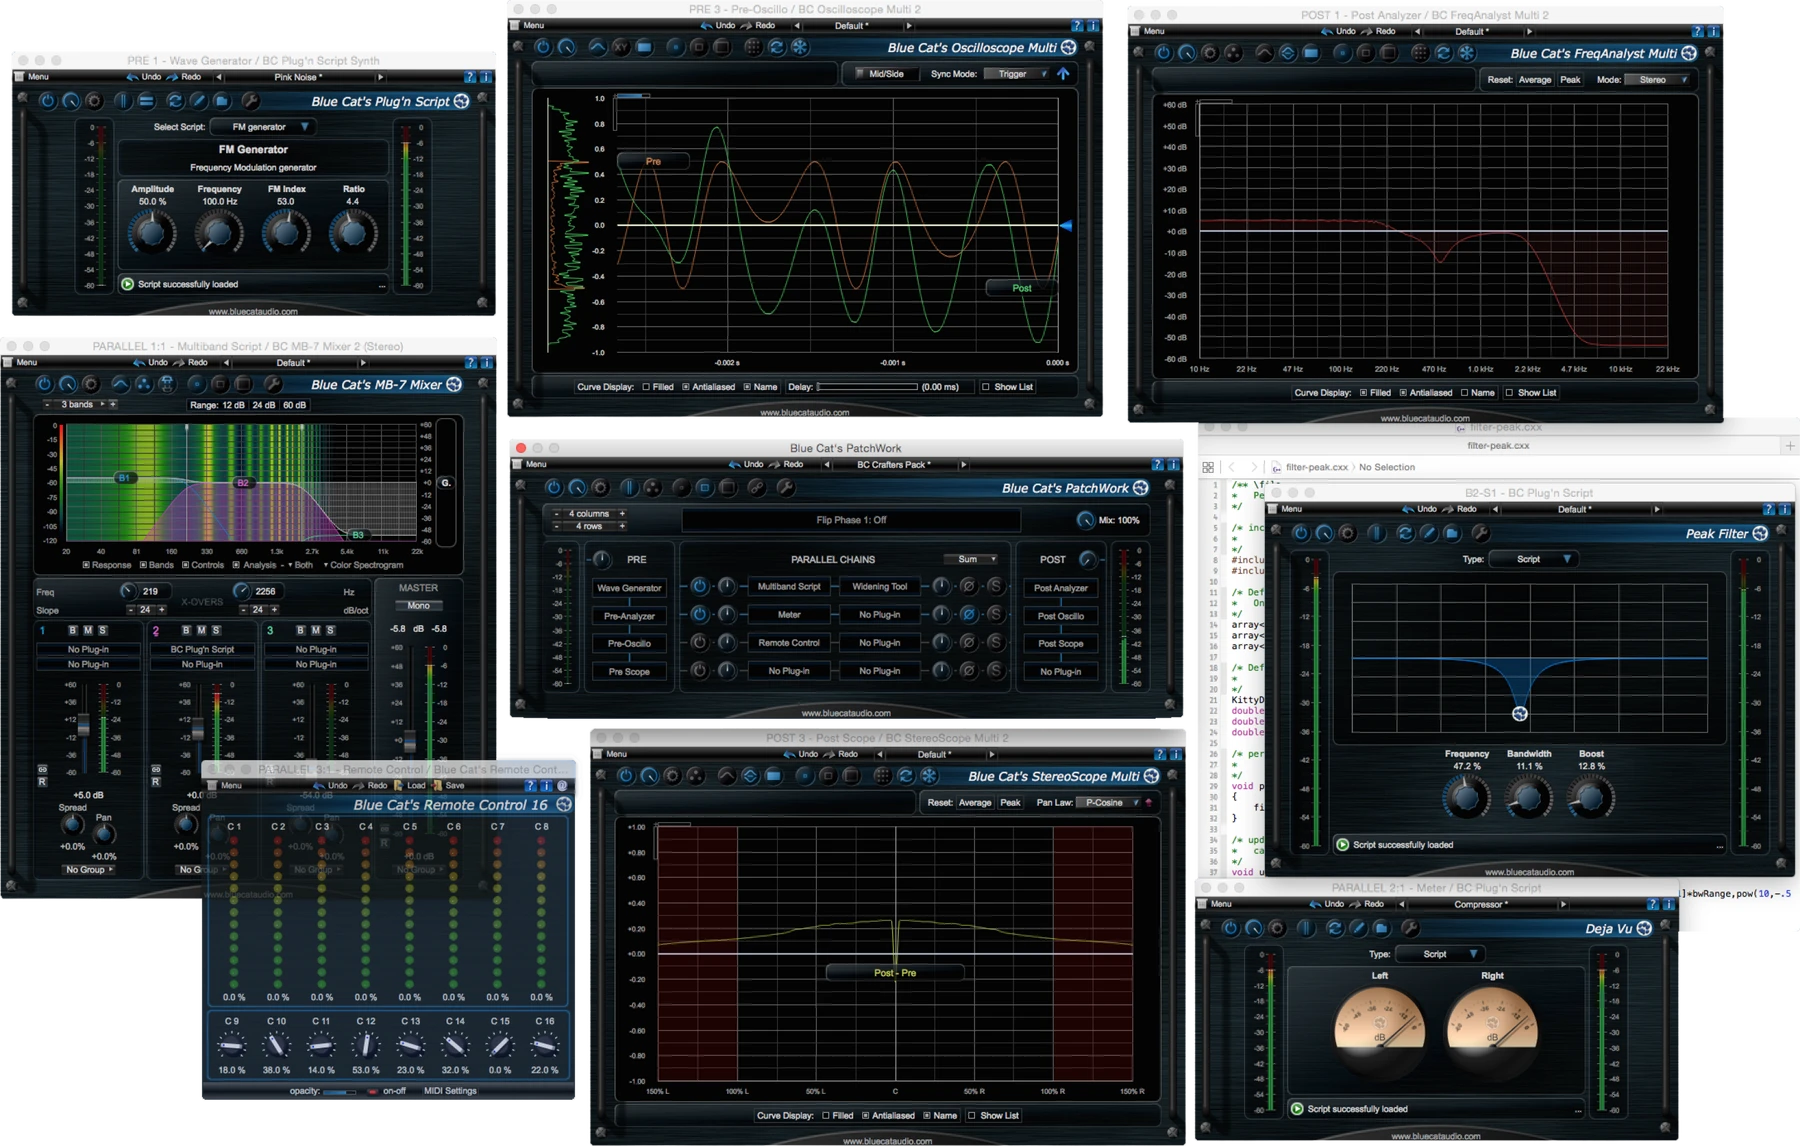
Task: Toggle Filled checkbox in Oscilloscope curve display
Action: tap(646, 387)
